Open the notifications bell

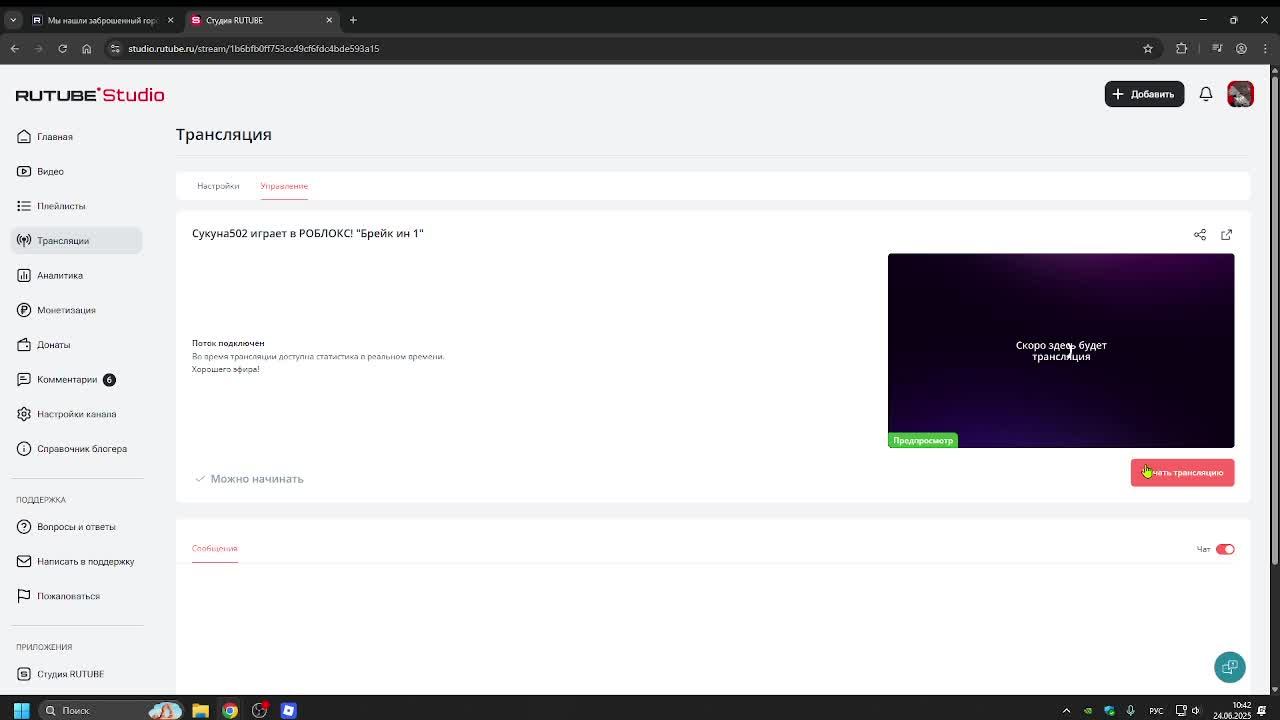point(1206,94)
